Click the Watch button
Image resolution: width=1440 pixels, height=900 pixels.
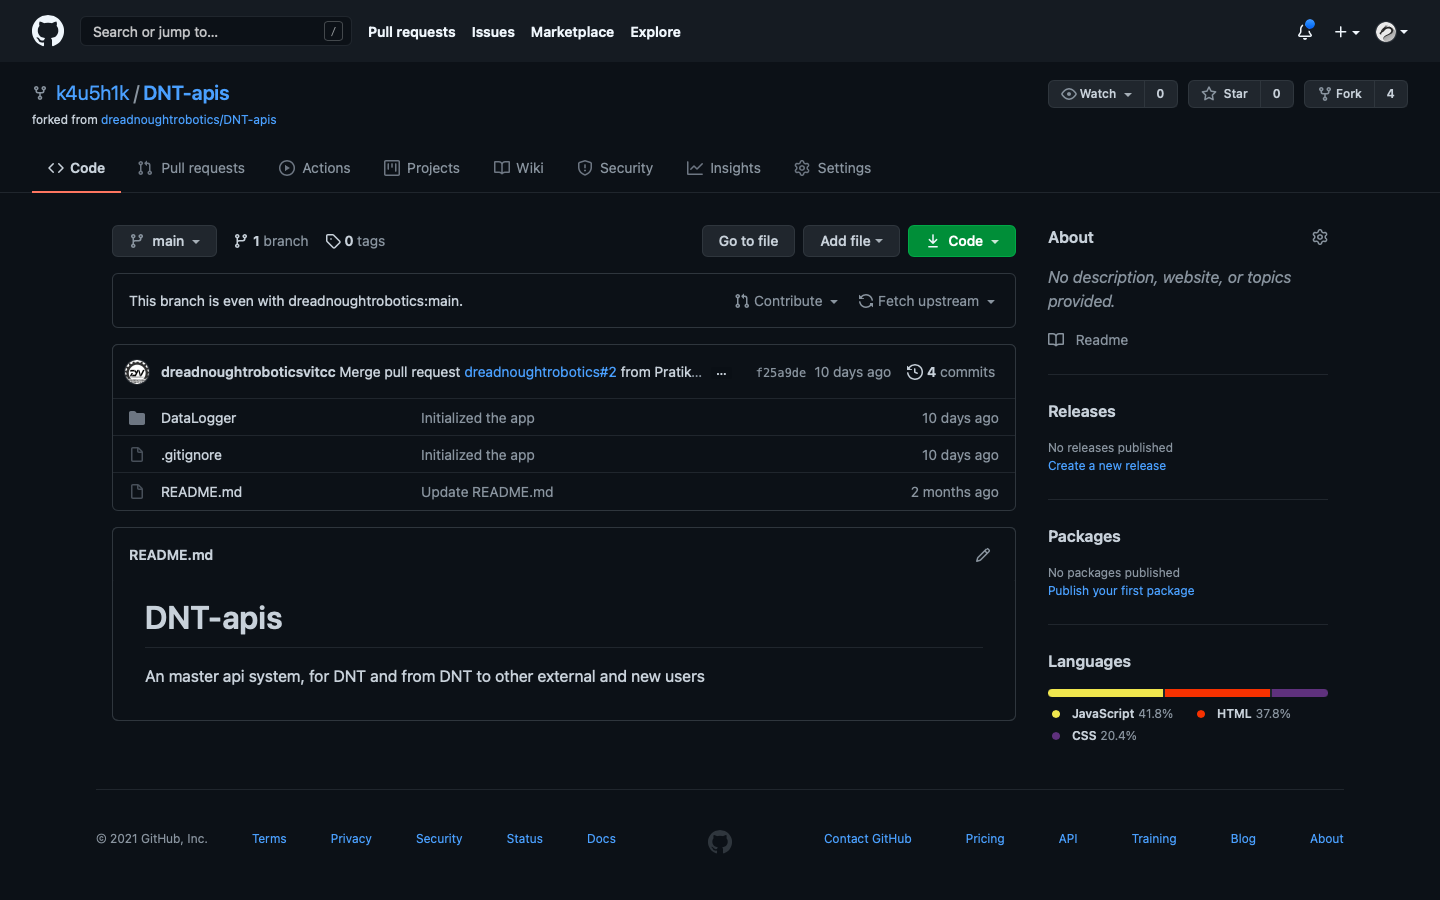(x=1096, y=94)
